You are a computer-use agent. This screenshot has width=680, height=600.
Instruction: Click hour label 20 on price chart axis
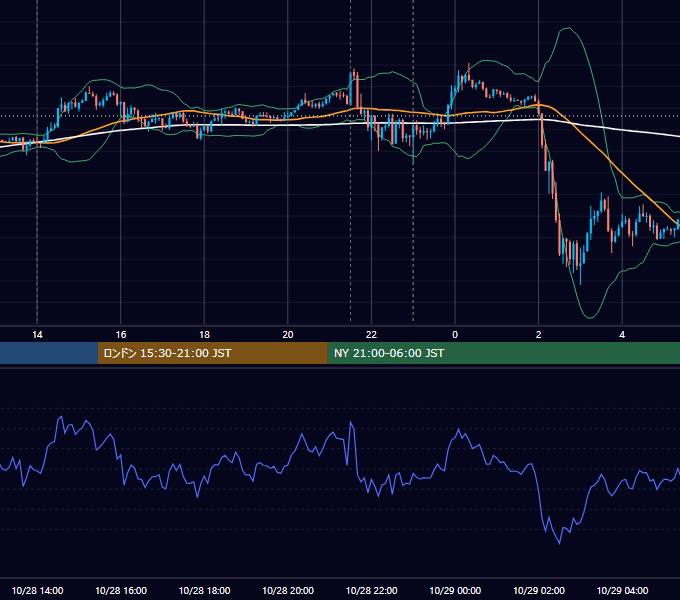[288, 335]
